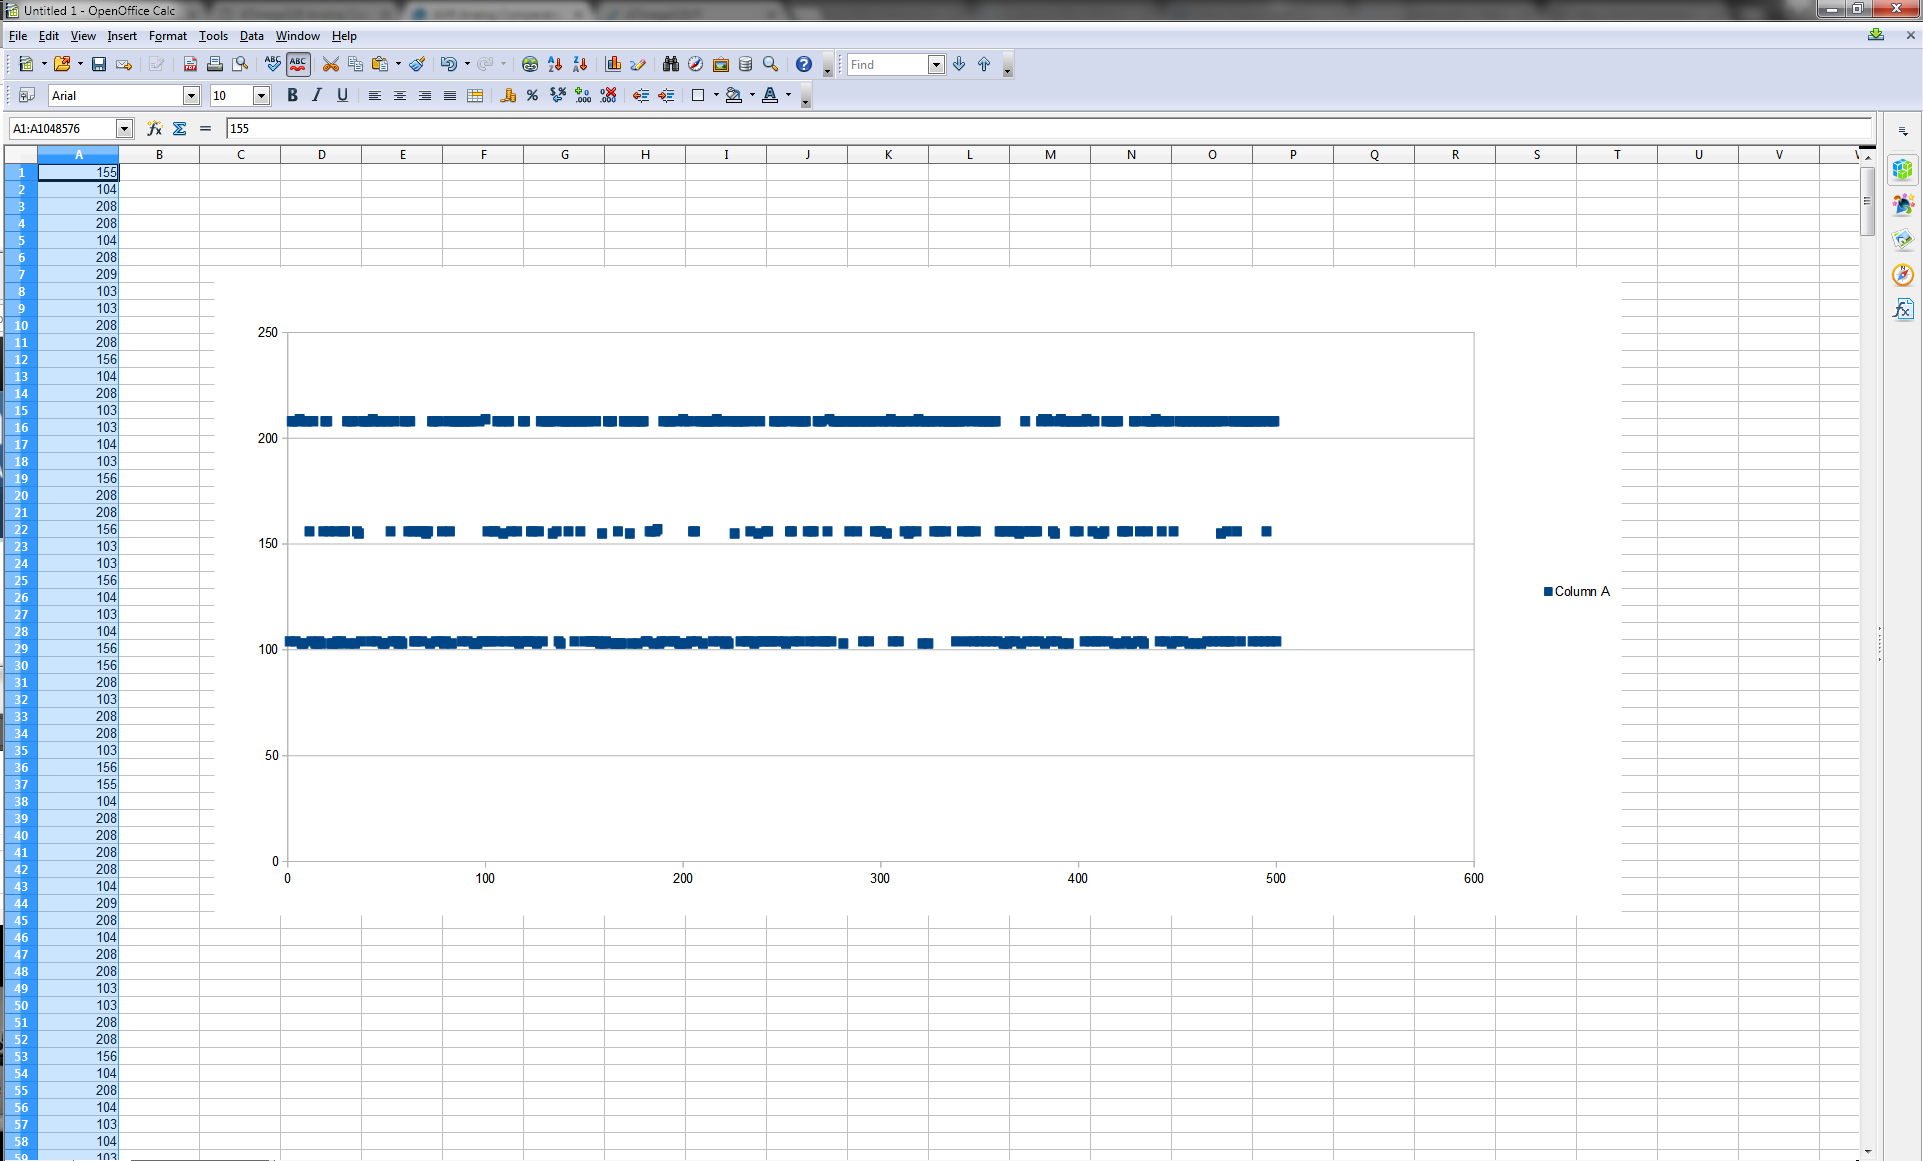The image size is (1923, 1161).
Task: Open the Font Color palette arrow
Action: coord(788,95)
